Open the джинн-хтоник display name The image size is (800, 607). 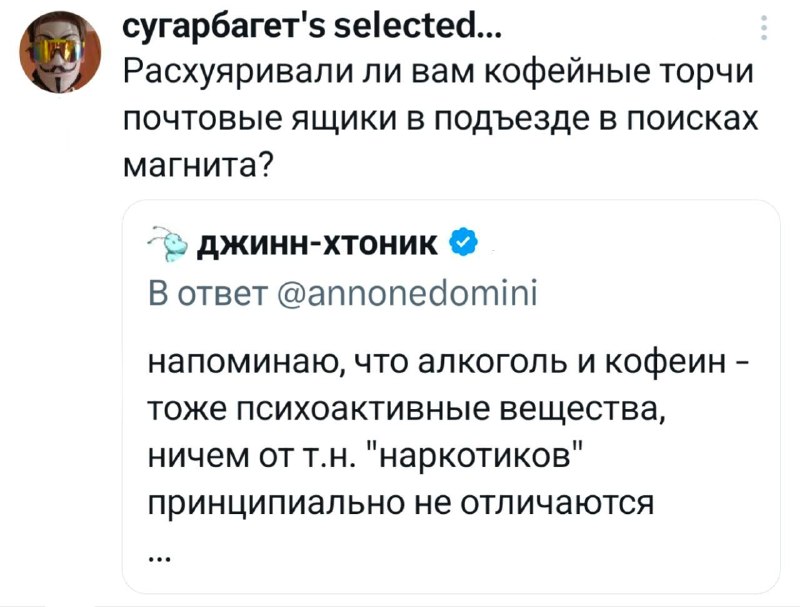pyautogui.click(x=317, y=244)
